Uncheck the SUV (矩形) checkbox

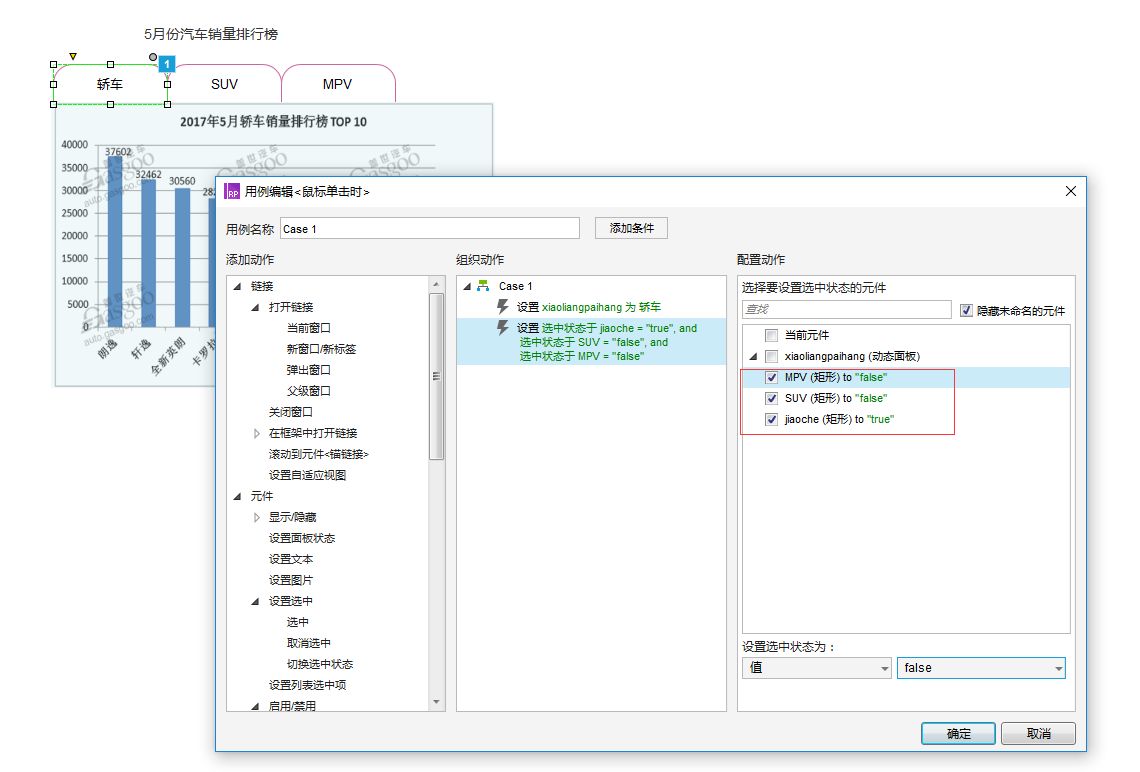(771, 398)
